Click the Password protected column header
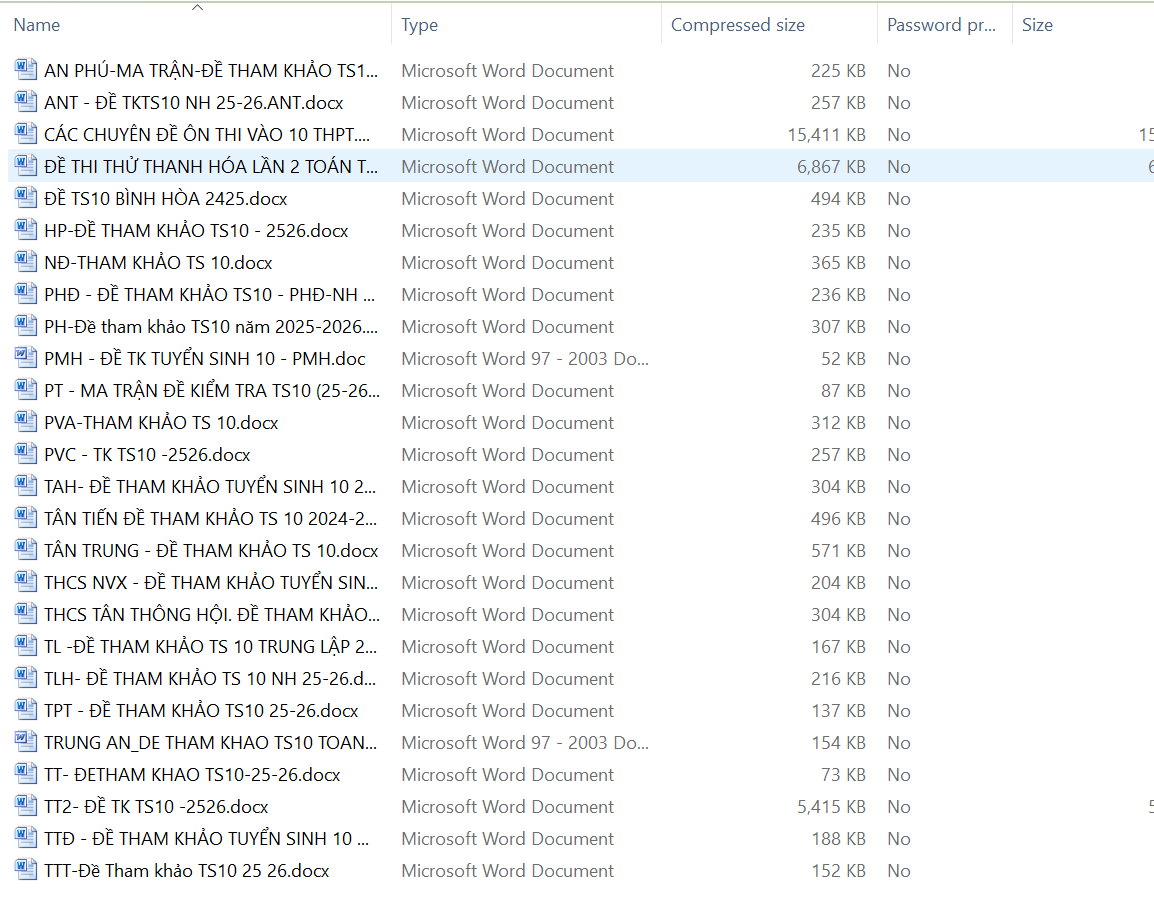This screenshot has width=1154, height=913. click(941, 25)
